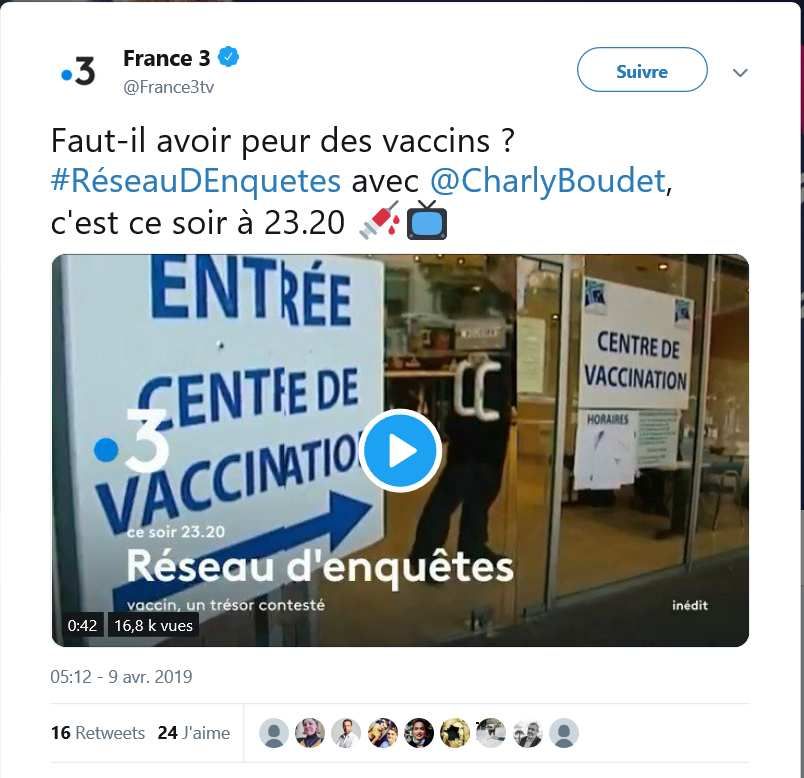Click the Suivre follow button

click(x=642, y=70)
